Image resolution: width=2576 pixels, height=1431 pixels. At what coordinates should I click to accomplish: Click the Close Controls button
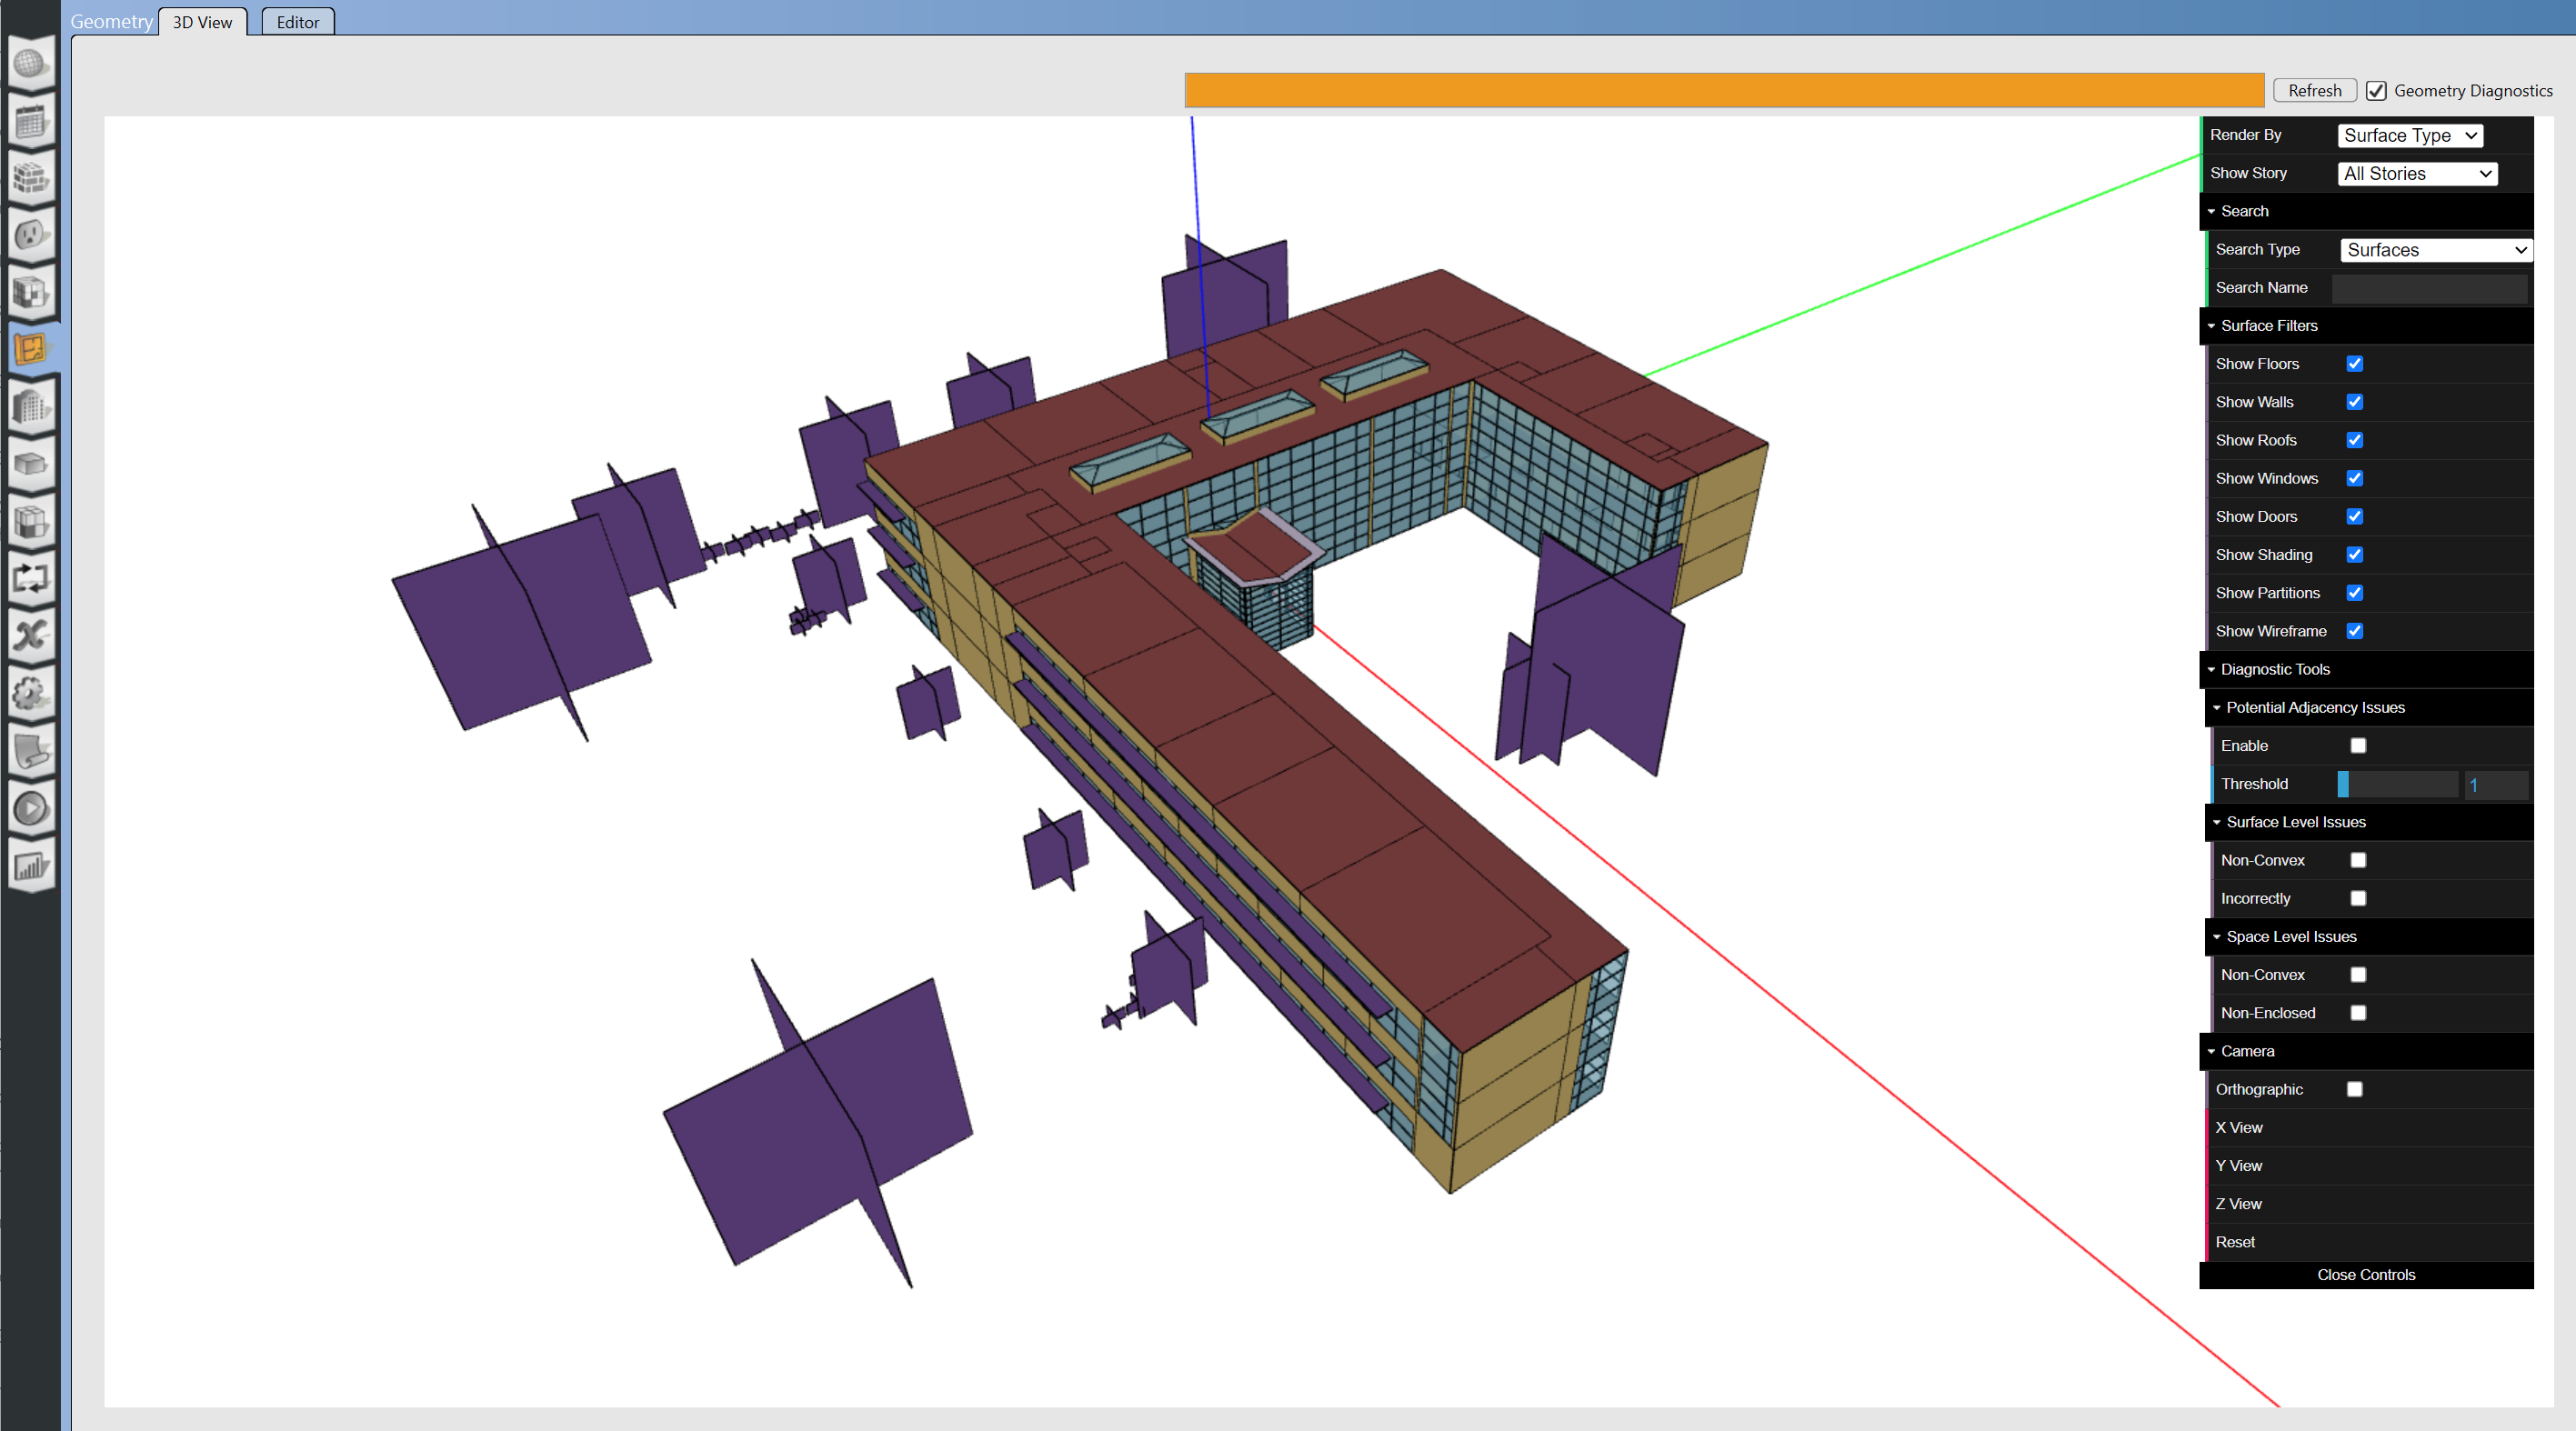[2365, 1275]
